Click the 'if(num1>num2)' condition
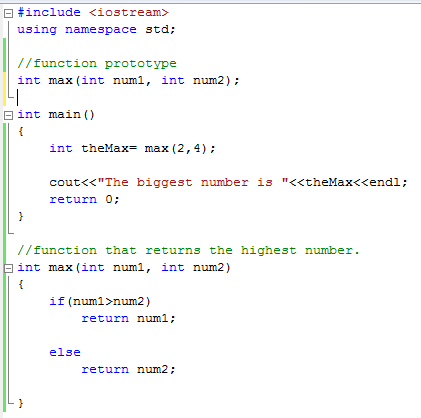421x418 pixels. (x=100, y=301)
